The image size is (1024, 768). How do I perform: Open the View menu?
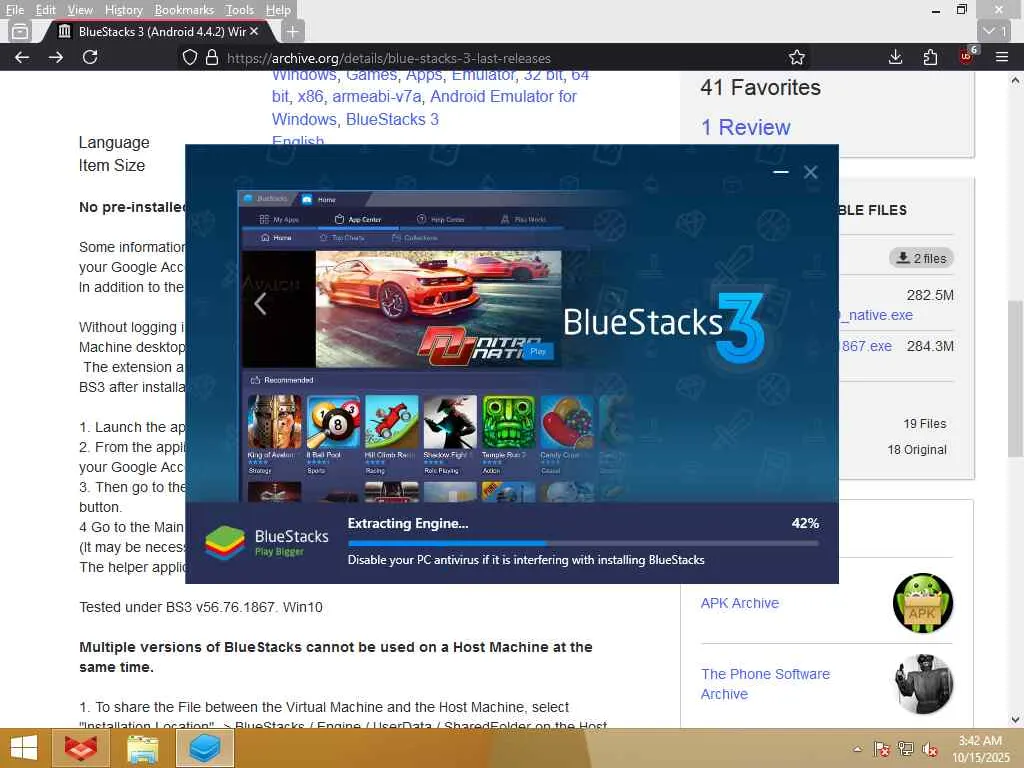click(80, 10)
